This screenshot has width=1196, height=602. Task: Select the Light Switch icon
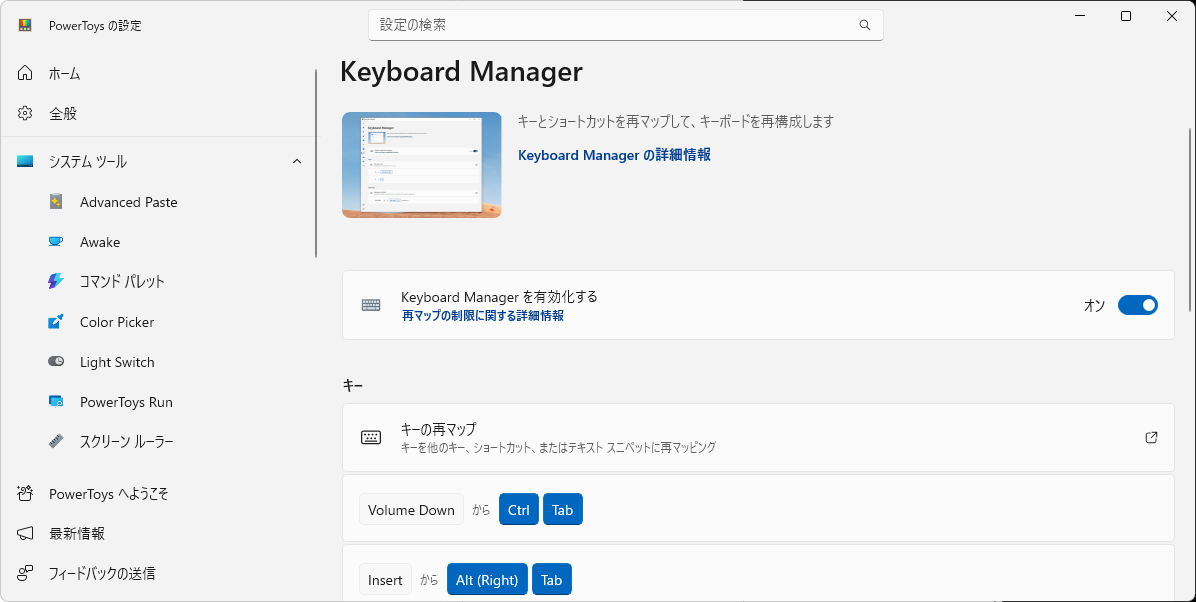(x=57, y=362)
